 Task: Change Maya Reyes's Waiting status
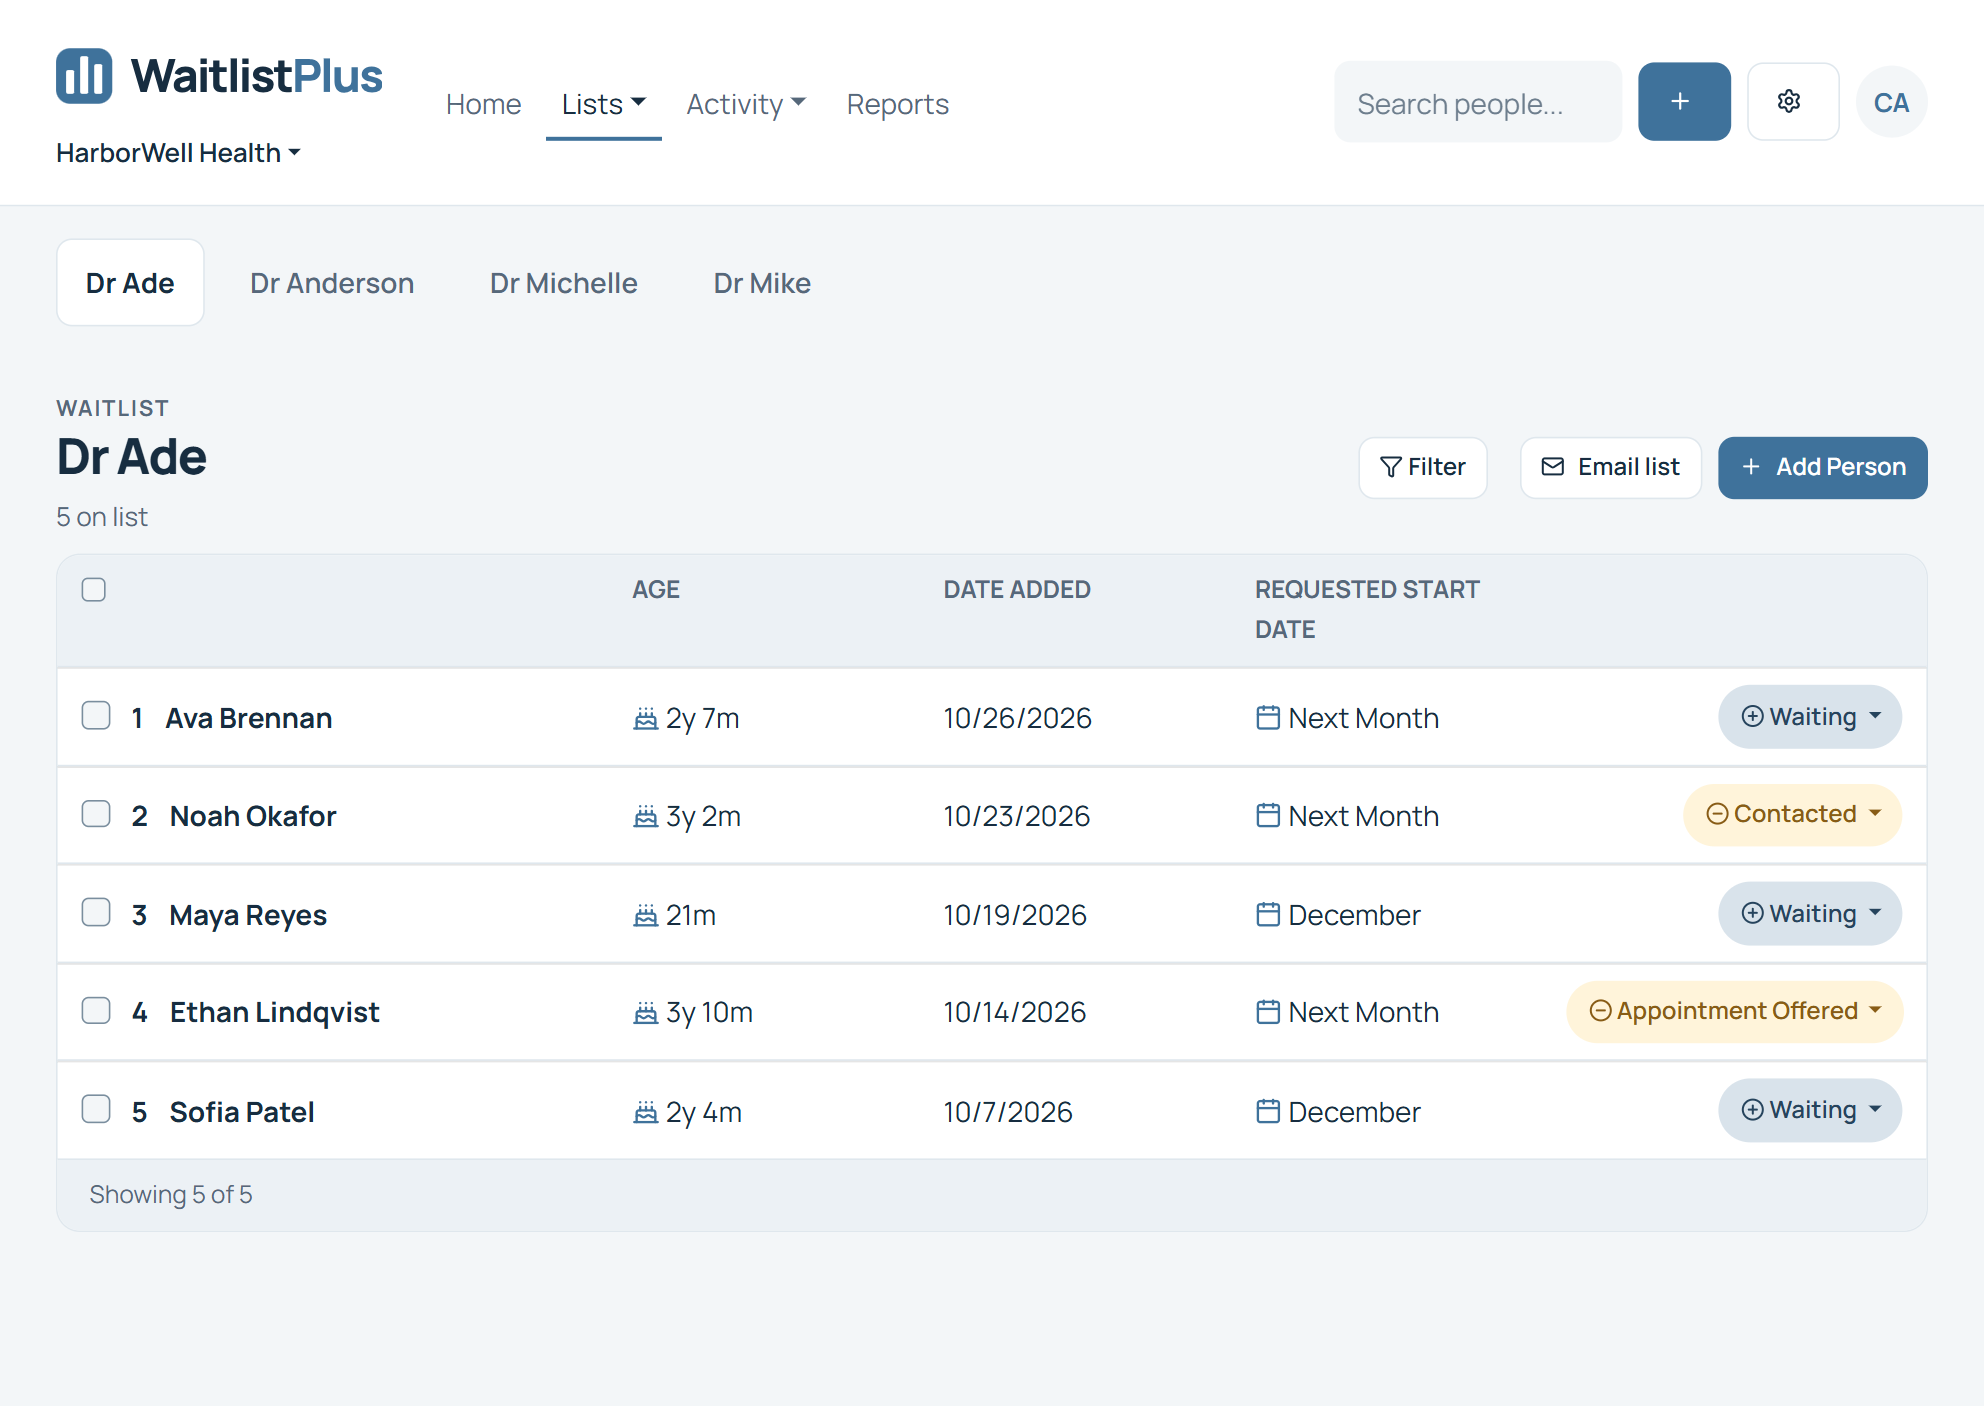tap(1810, 914)
